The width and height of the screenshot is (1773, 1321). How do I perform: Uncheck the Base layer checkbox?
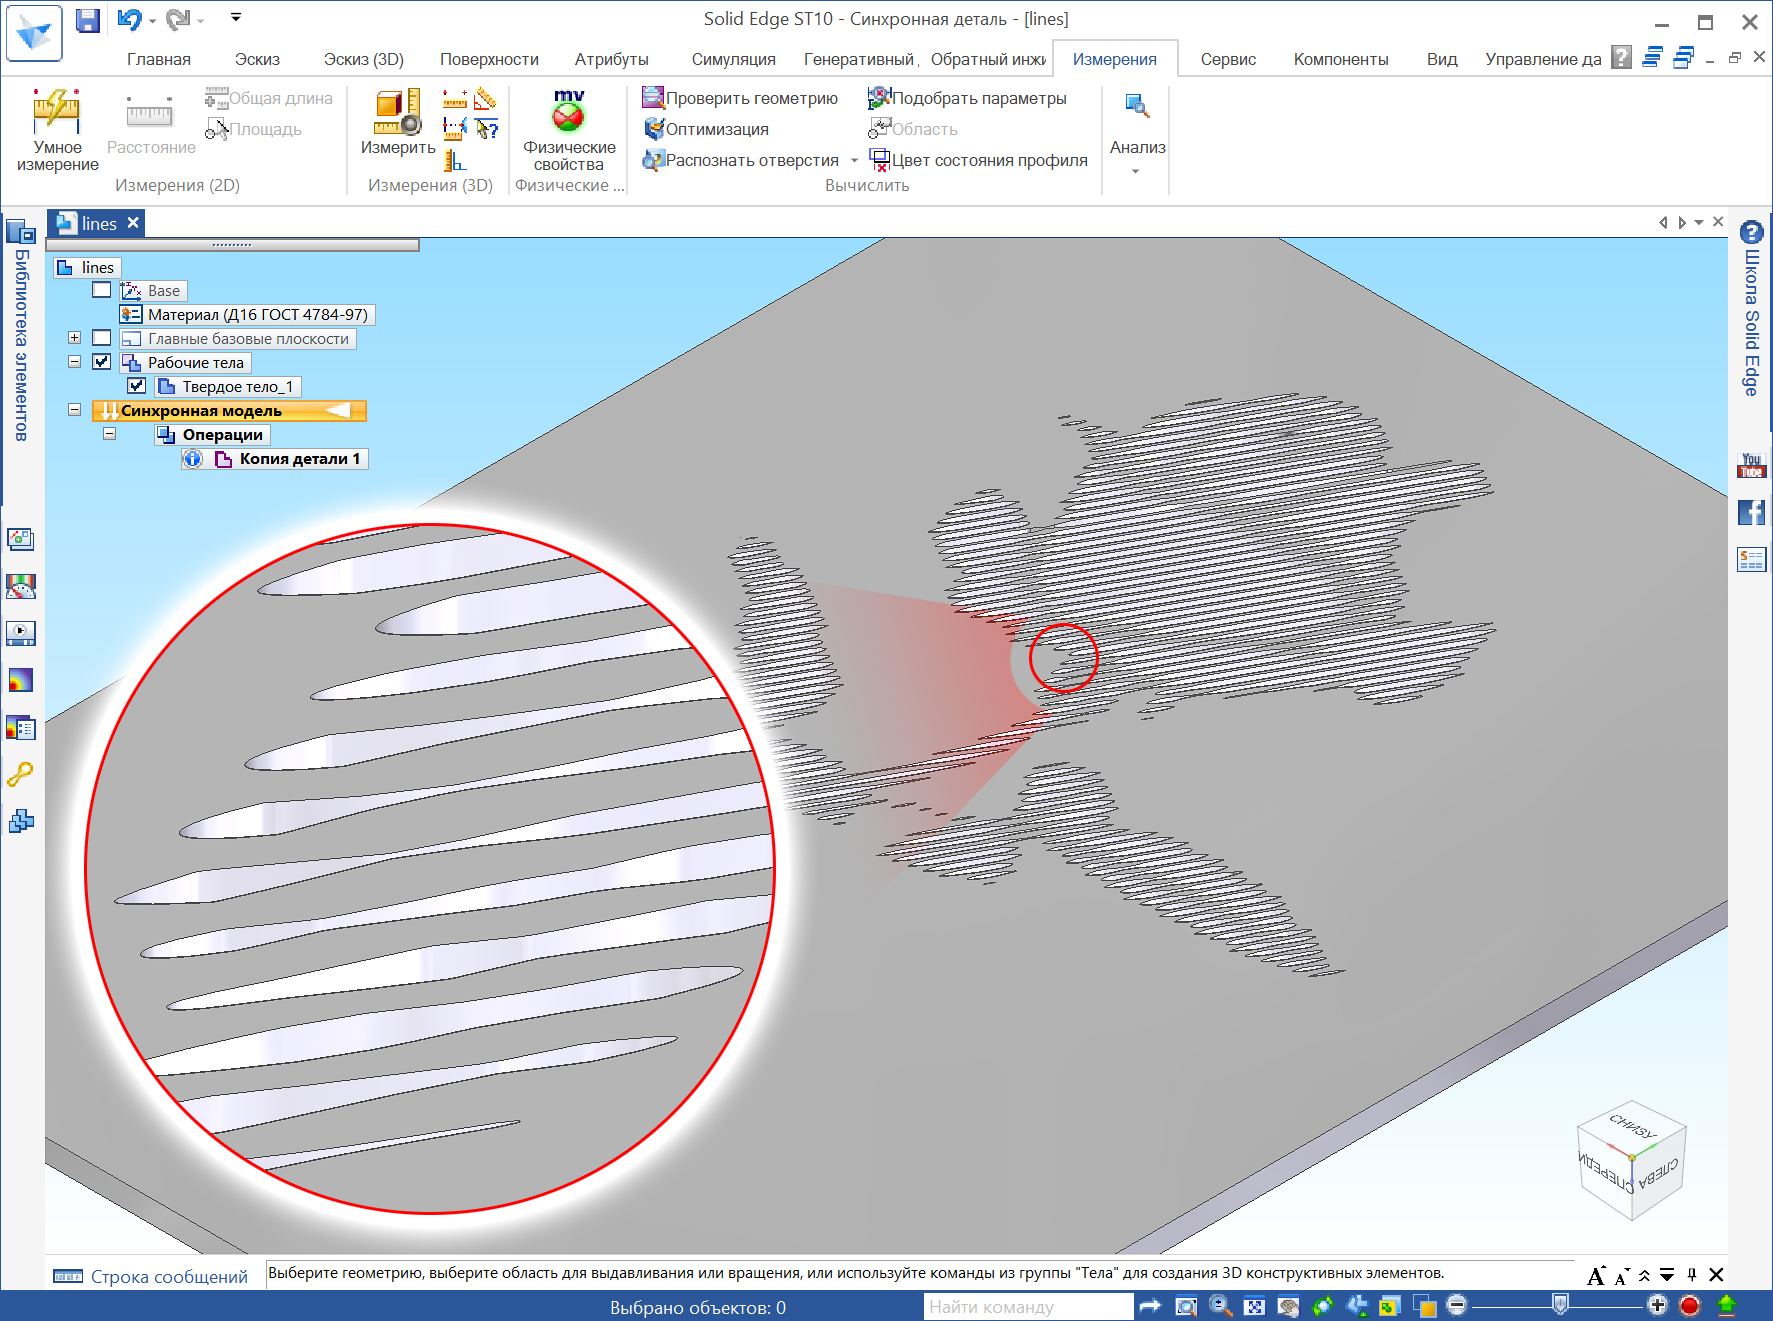[x=101, y=290]
